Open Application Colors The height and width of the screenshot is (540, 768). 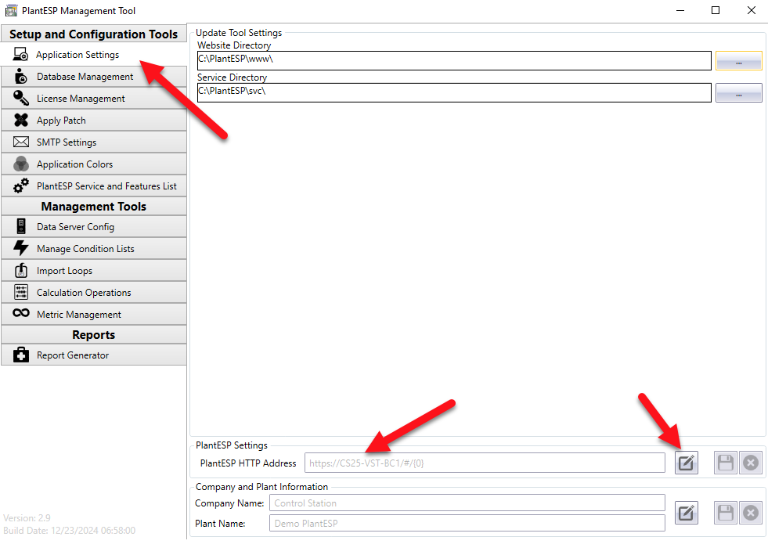coord(94,164)
